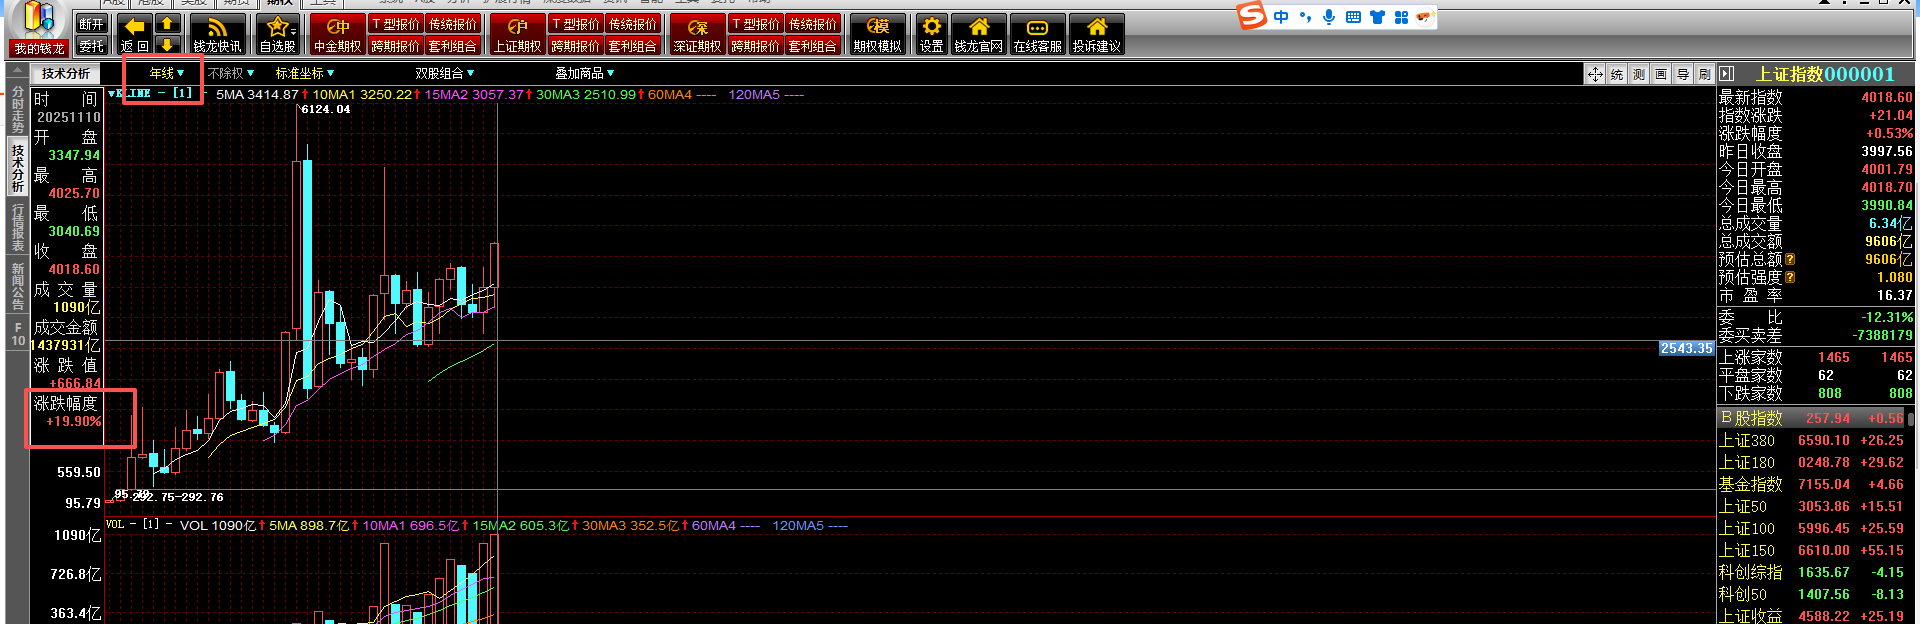Switch to 行情报表 sidebar tab
This screenshot has height=624, width=1920.
18,227
